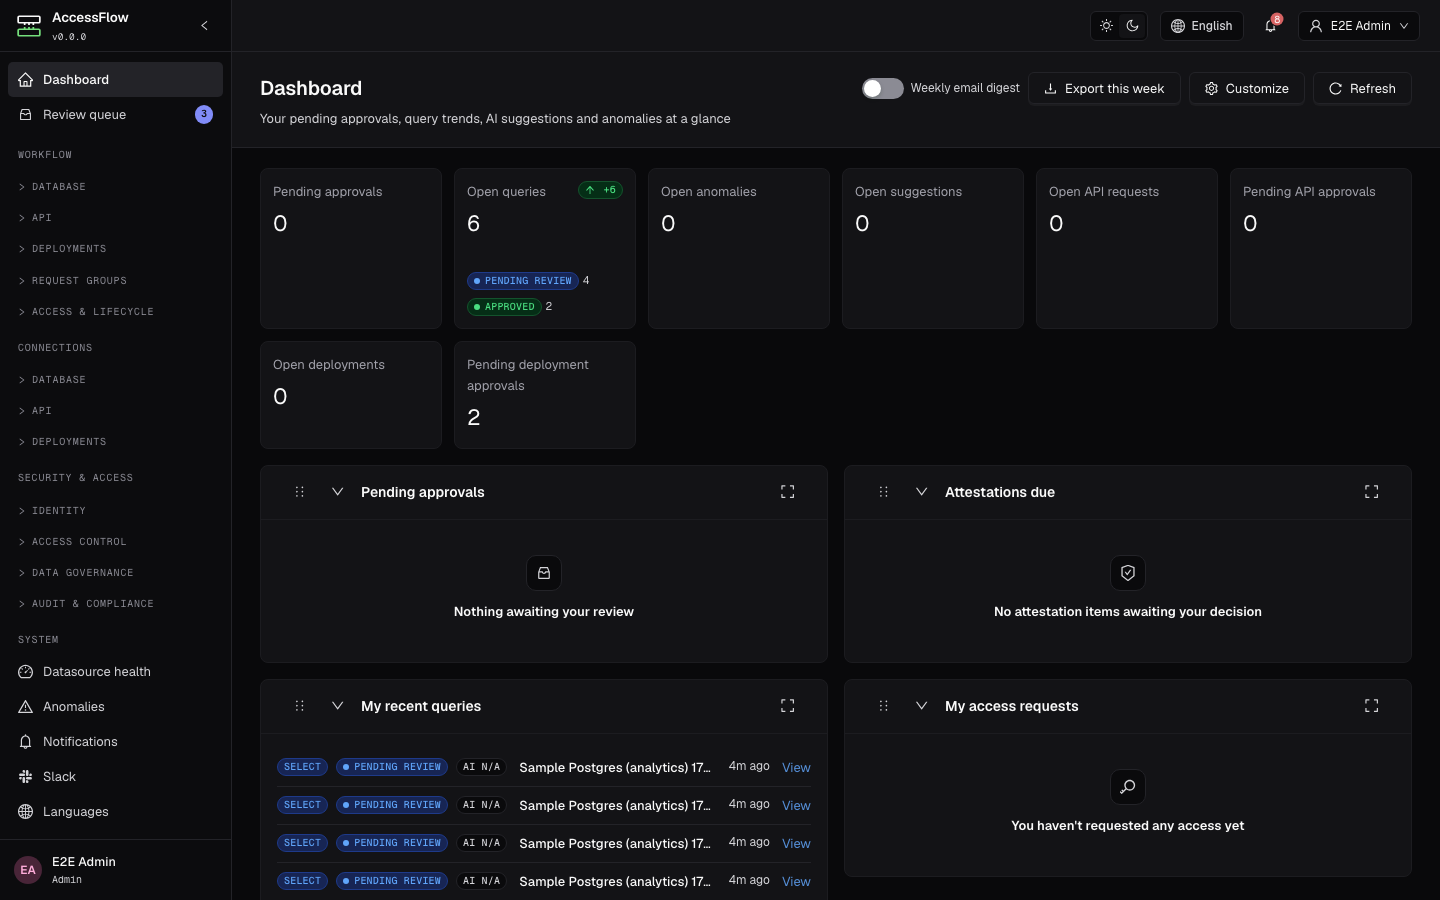Switch to light theme sun icon

pos(1106,26)
